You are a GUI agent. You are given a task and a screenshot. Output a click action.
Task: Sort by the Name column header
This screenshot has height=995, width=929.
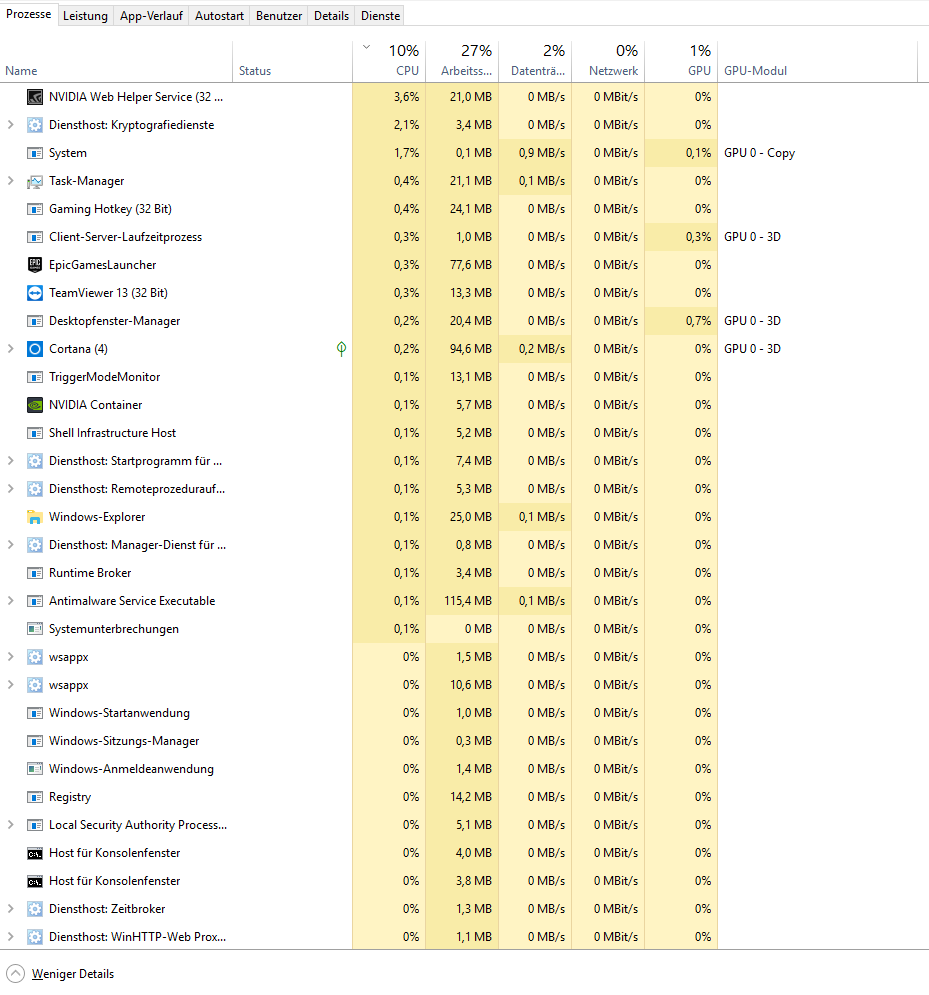pyautogui.click(x=116, y=61)
